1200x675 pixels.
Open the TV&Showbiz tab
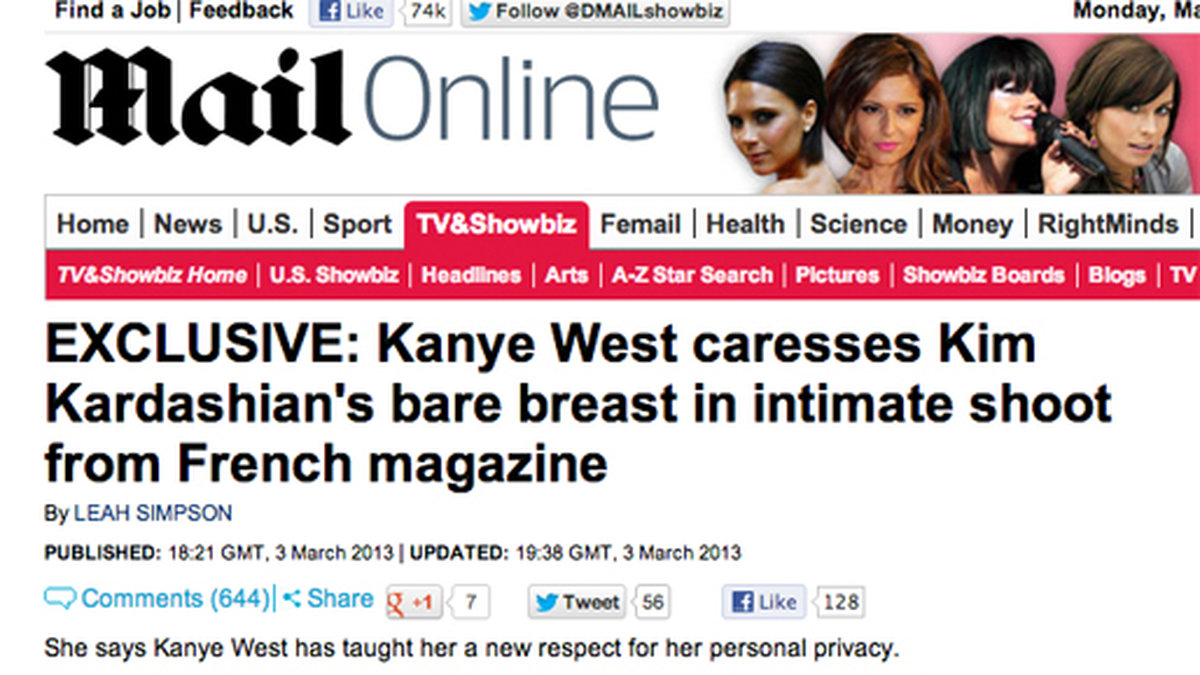(x=496, y=224)
